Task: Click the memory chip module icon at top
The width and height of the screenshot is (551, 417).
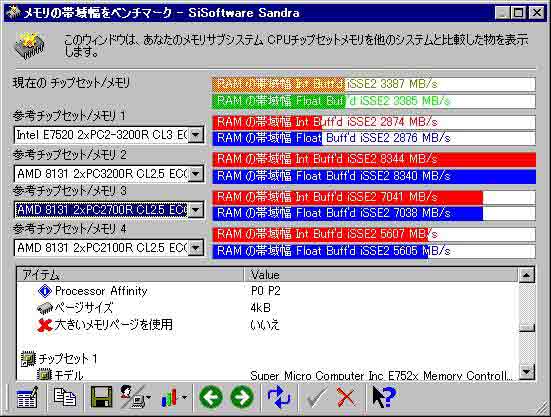Action: [30, 46]
